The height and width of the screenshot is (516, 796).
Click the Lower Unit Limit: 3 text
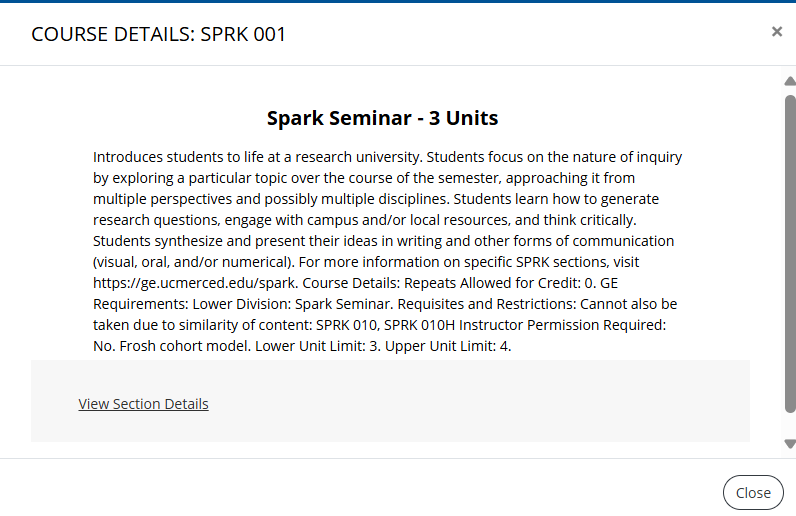click(317, 346)
